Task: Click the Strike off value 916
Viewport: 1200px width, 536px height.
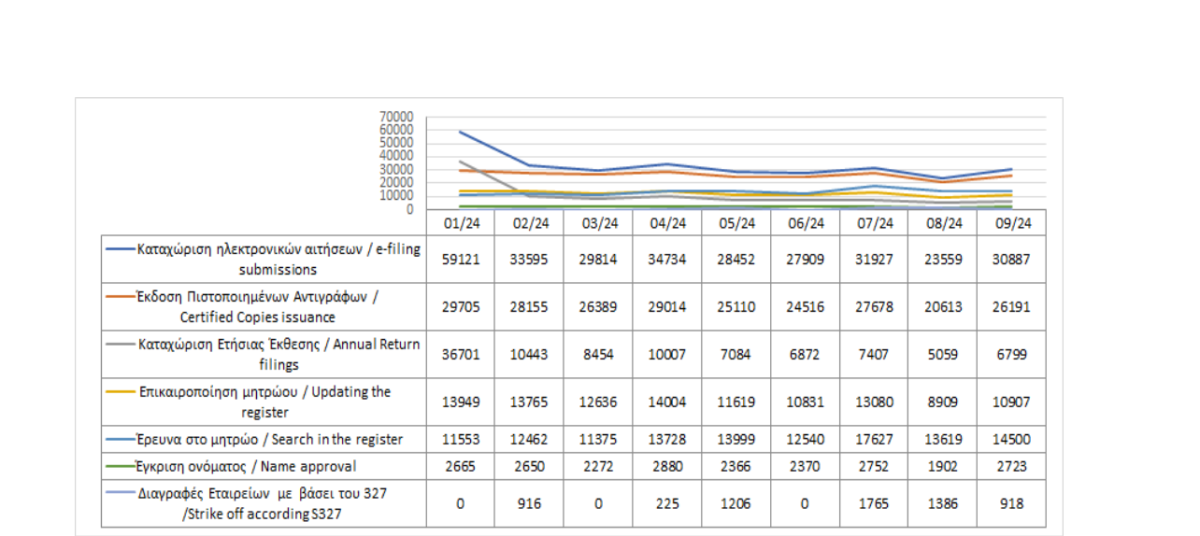Action: [x=529, y=504]
